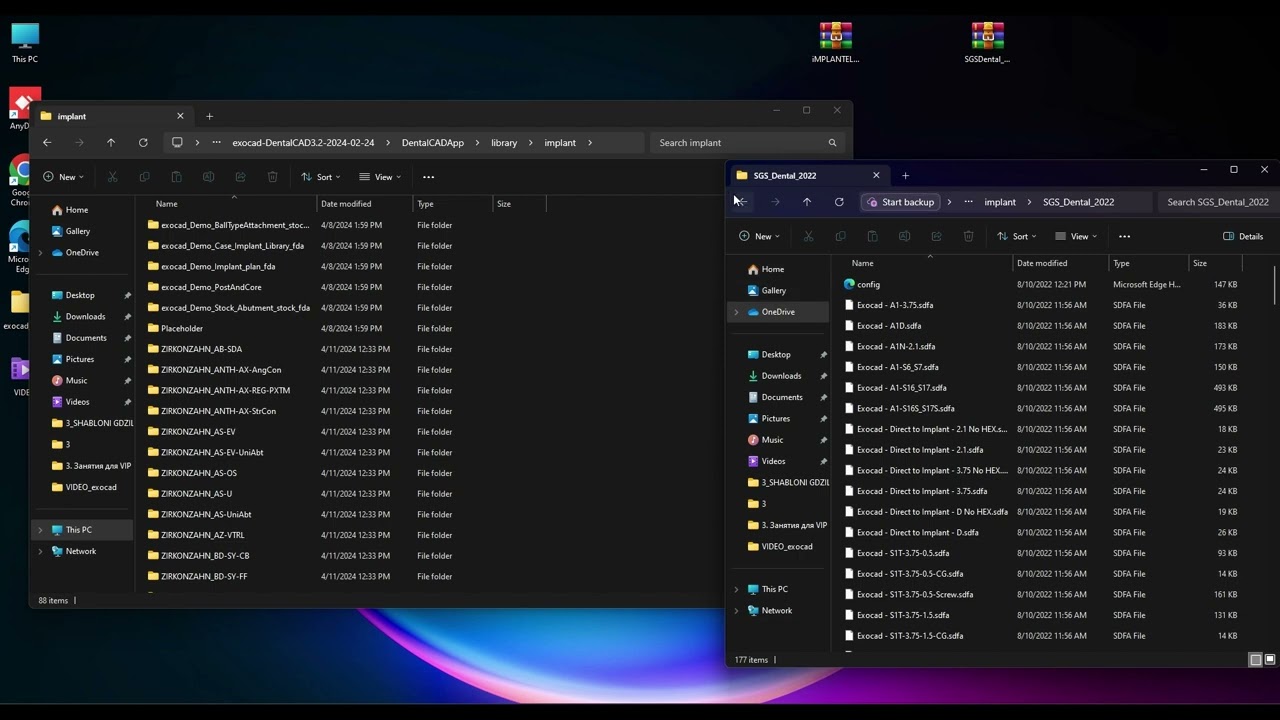Show hidden path via breadcrumb ellipsis in implant window

coord(216,143)
